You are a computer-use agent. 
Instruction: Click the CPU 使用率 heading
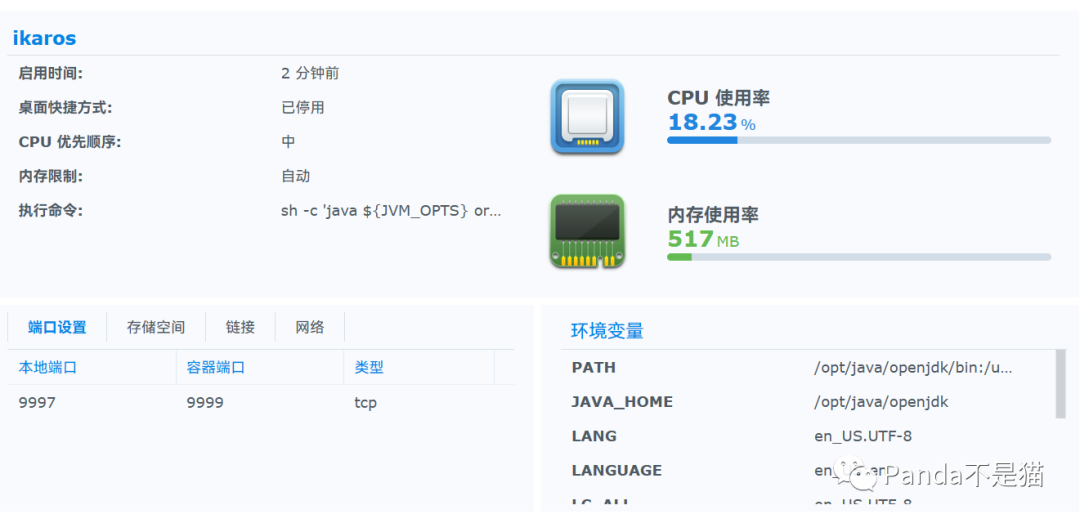(x=718, y=98)
